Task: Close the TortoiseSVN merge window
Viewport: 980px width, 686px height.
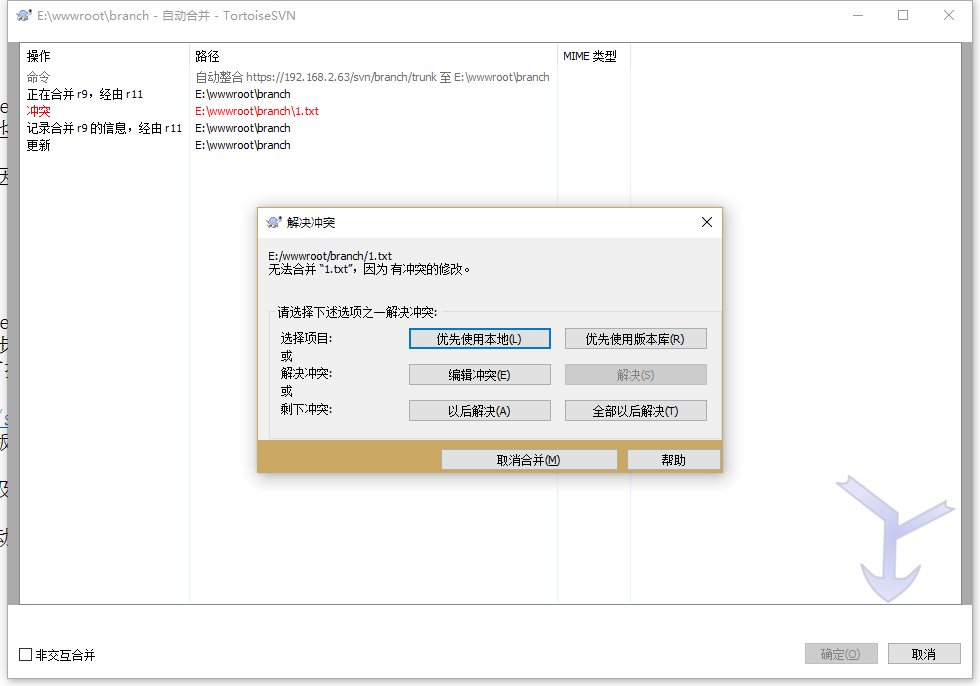Action: [949, 15]
